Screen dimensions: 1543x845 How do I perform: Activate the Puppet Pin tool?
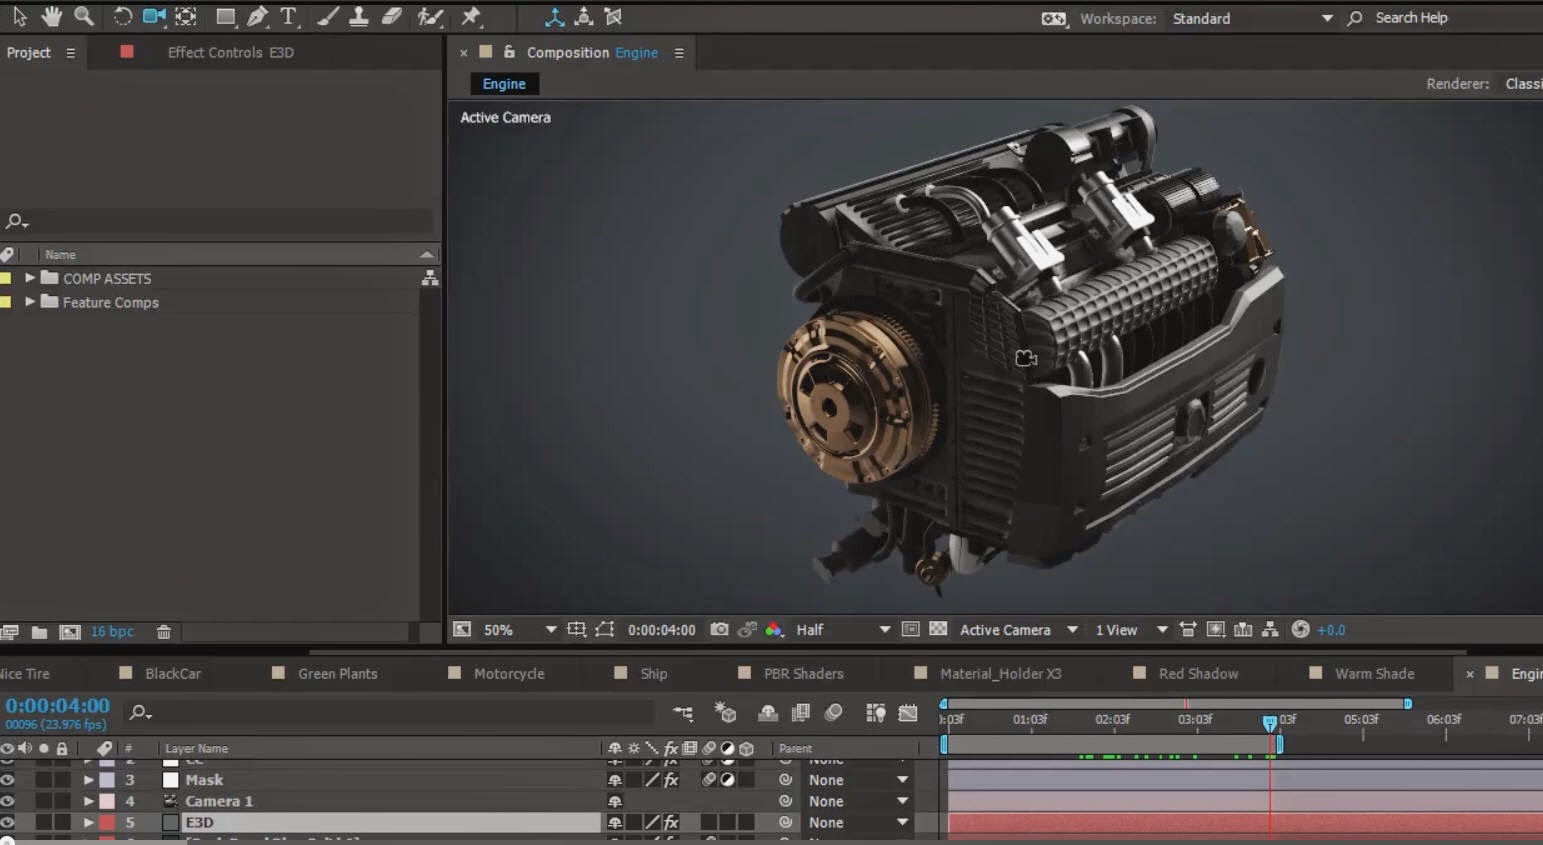pos(470,17)
